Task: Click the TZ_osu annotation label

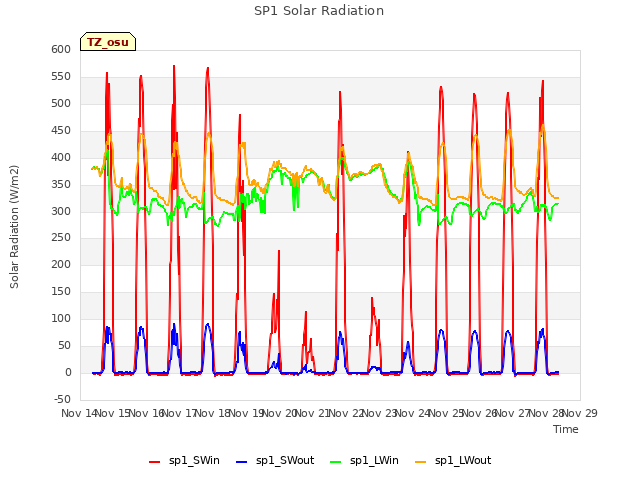Action: [108, 42]
